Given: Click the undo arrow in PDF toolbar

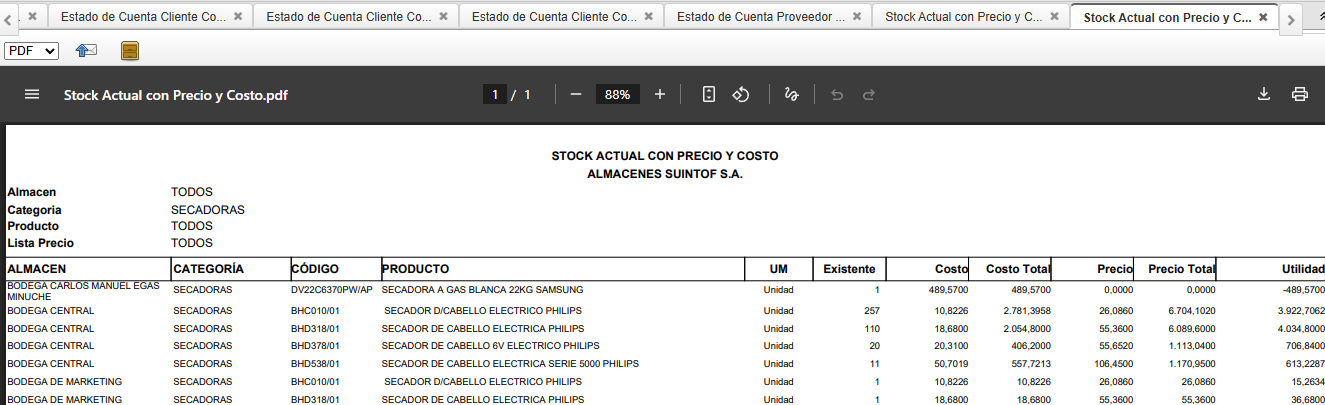Looking at the screenshot, I should click(x=837, y=94).
